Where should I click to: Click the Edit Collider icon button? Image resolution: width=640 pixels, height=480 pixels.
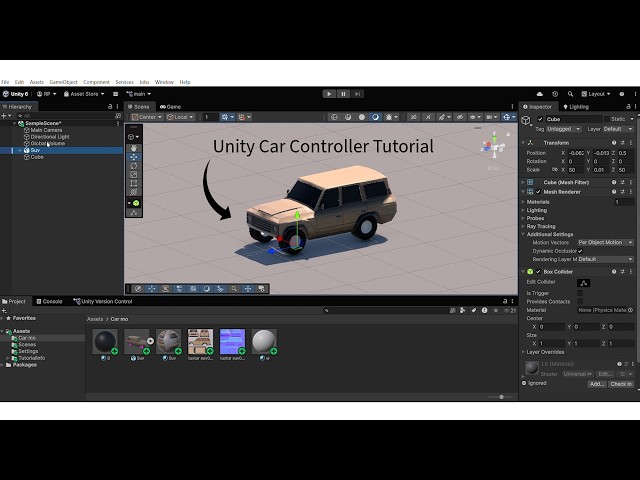click(x=583, y=283)
